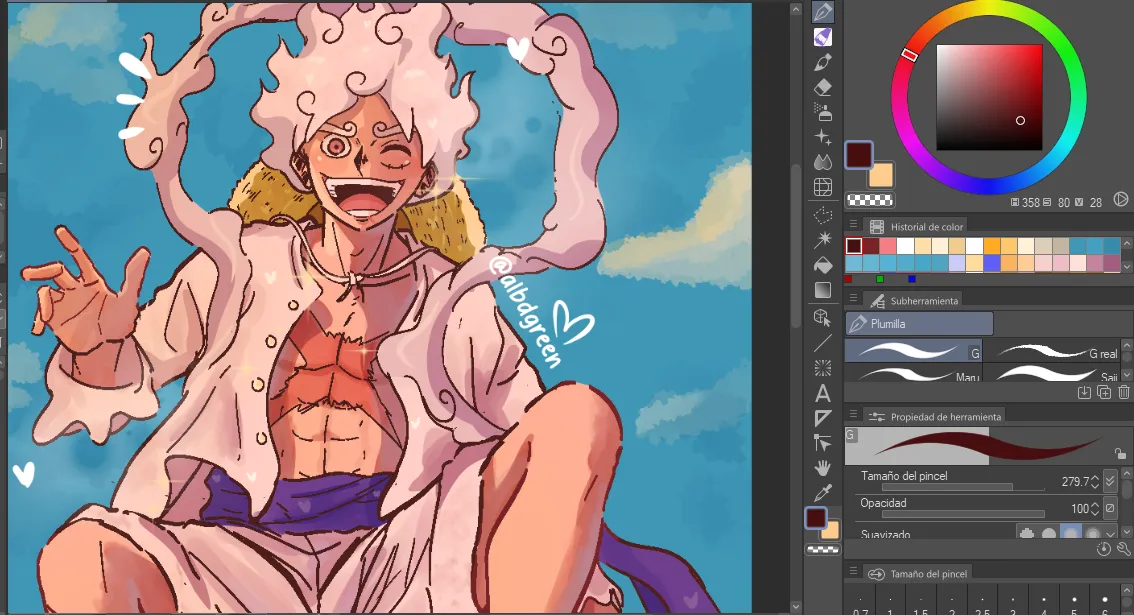Select the Pen tool in the toolbar
This screenshot has height=615, width=1134.
[x=822, y=12]
